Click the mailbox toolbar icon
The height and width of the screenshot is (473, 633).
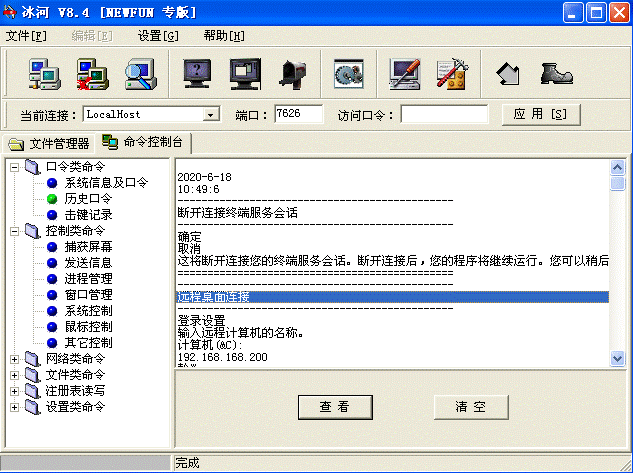tap(293, 74)
